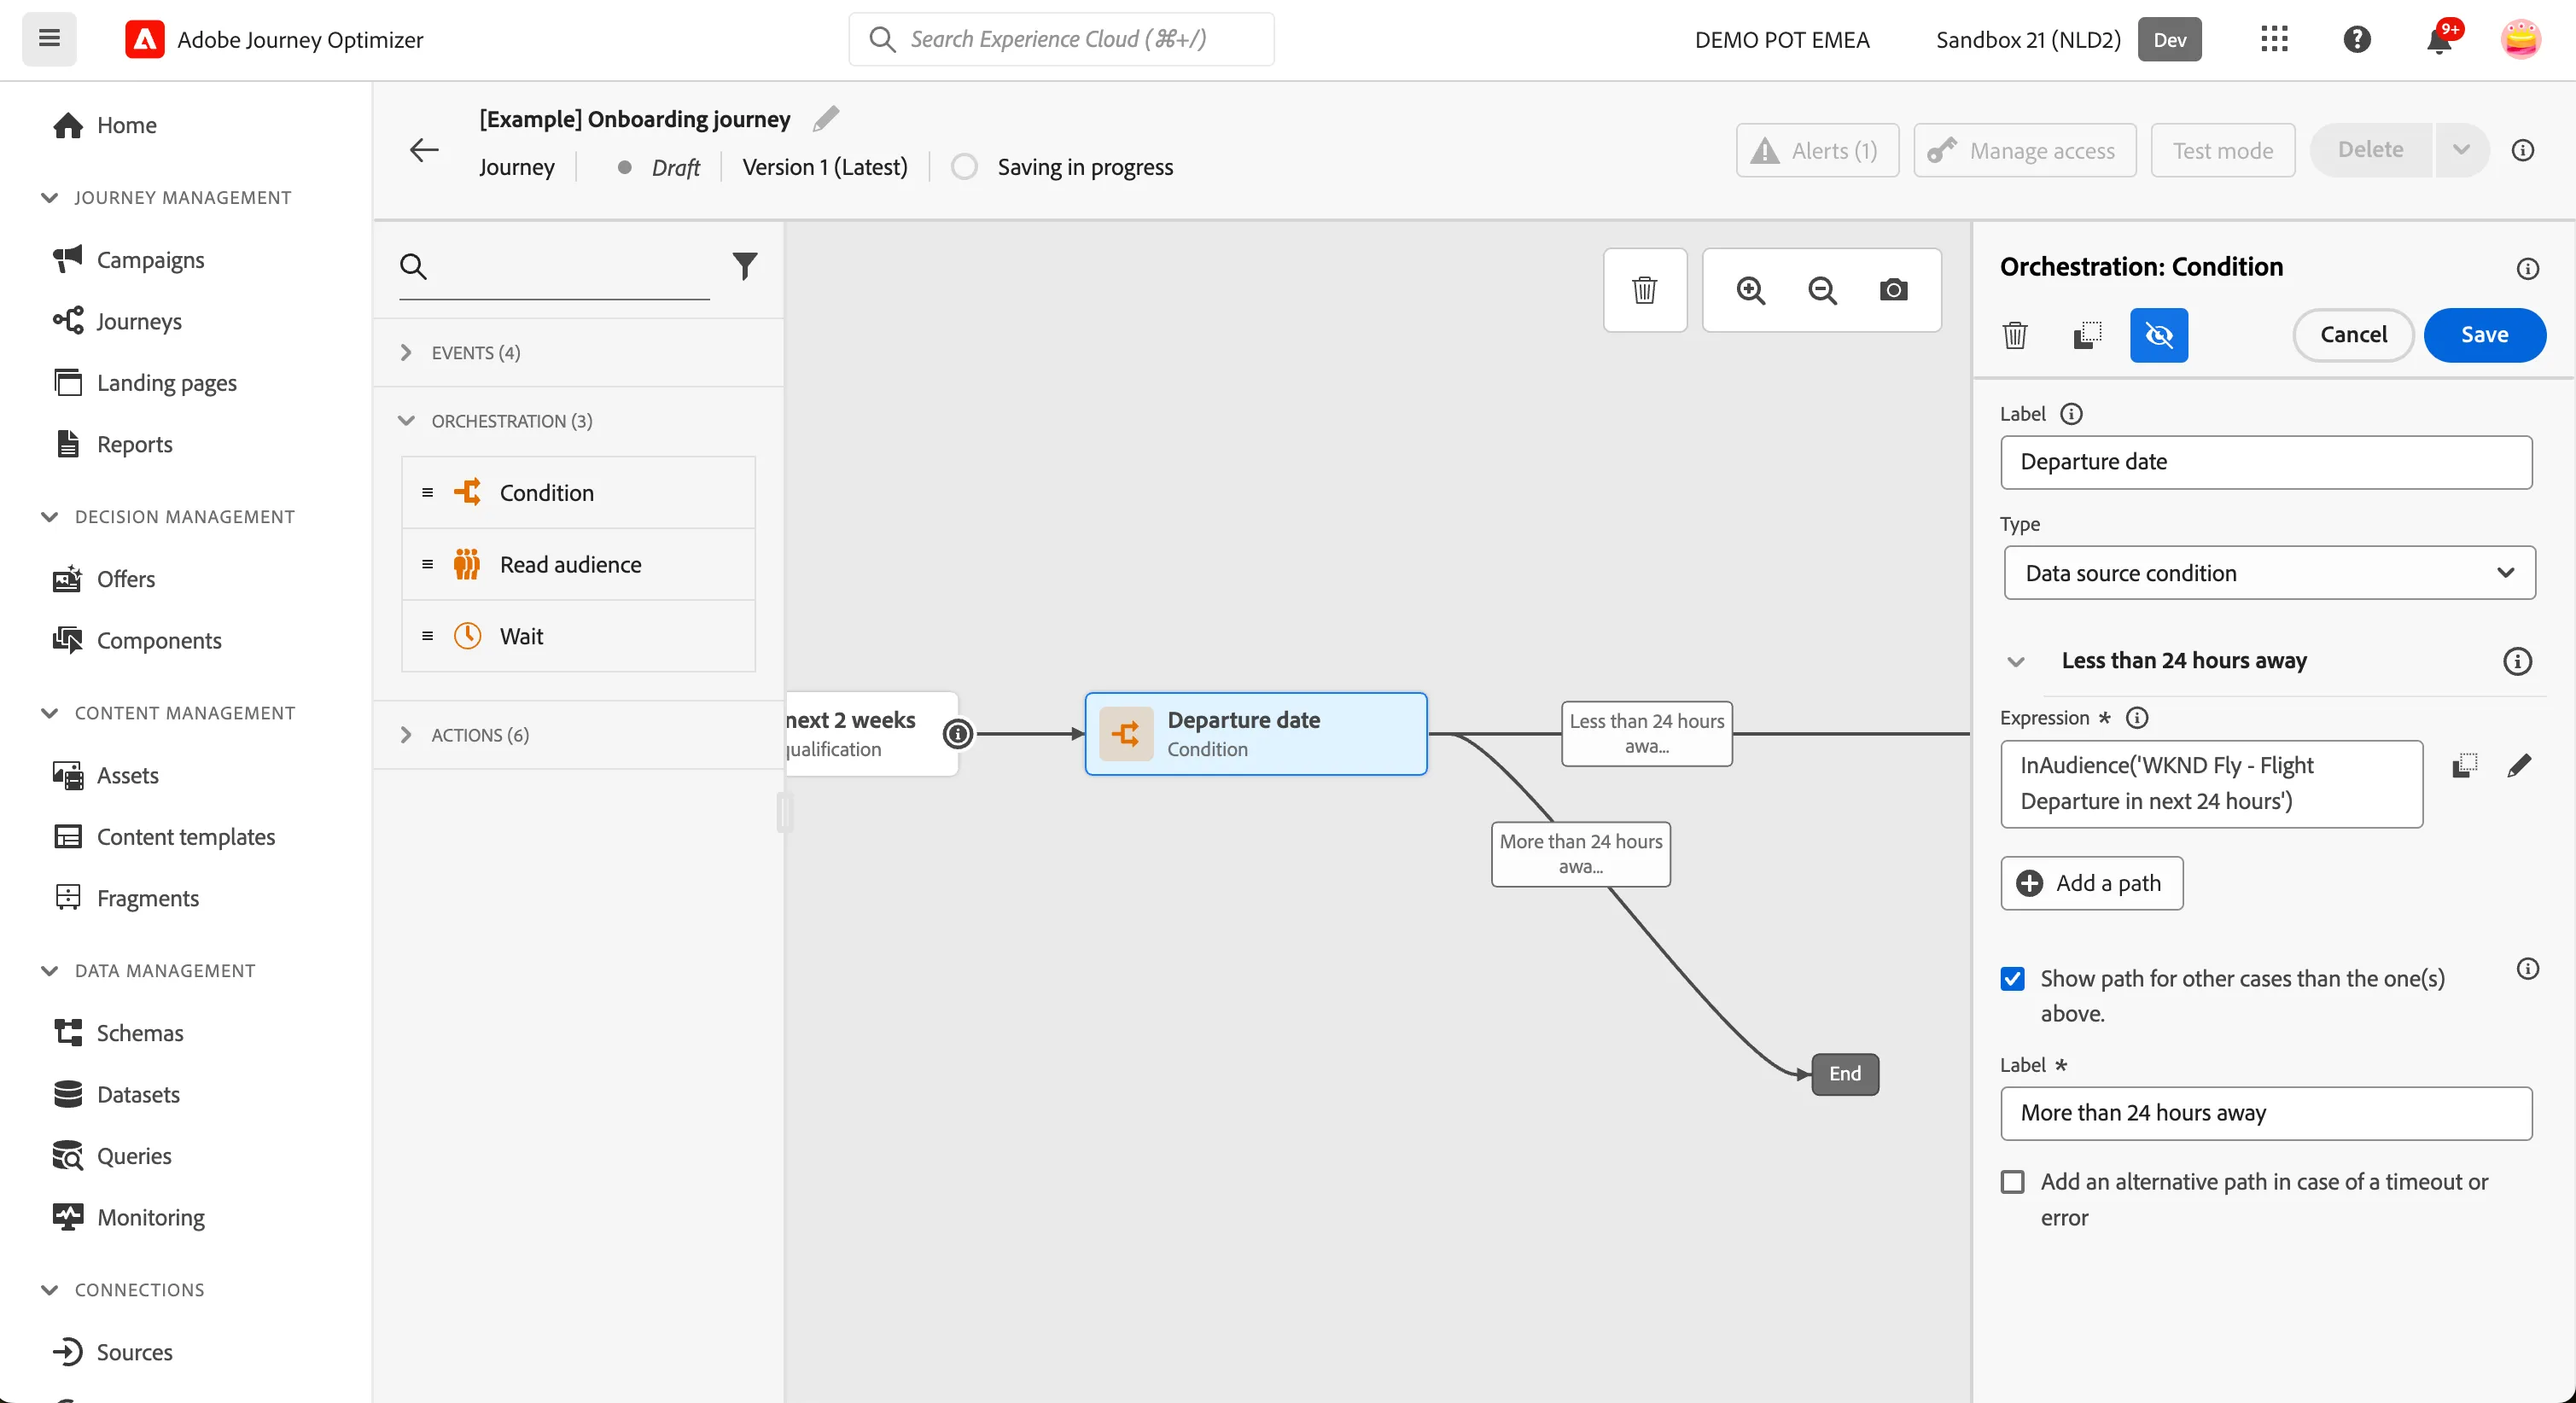The height and width of the screenshot is (1403, 2576).
Task: Click the trash icon on the canvas toolbar
Action: pyautogui.click(x=1645, y=290)
